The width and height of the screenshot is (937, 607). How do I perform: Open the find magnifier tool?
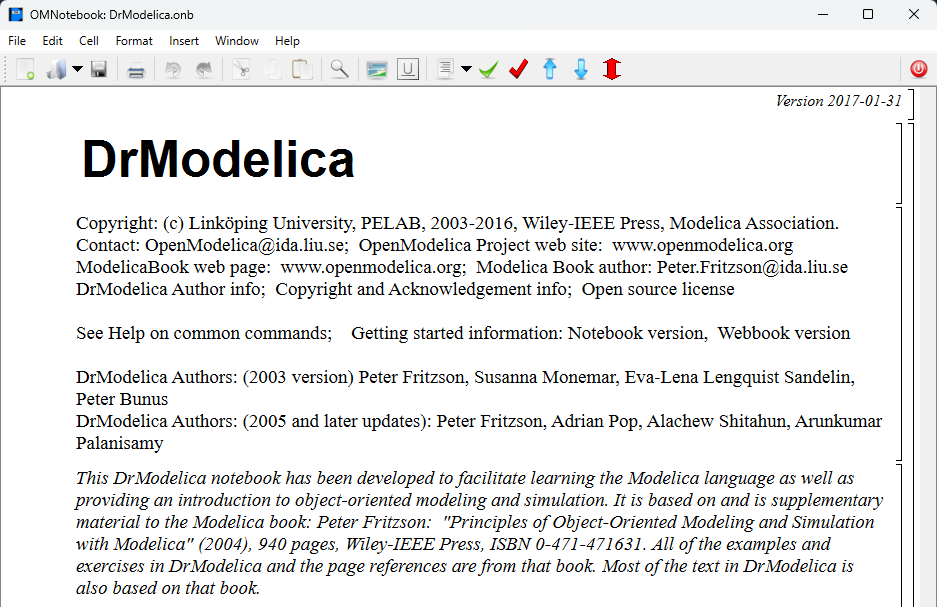(339, 69)
